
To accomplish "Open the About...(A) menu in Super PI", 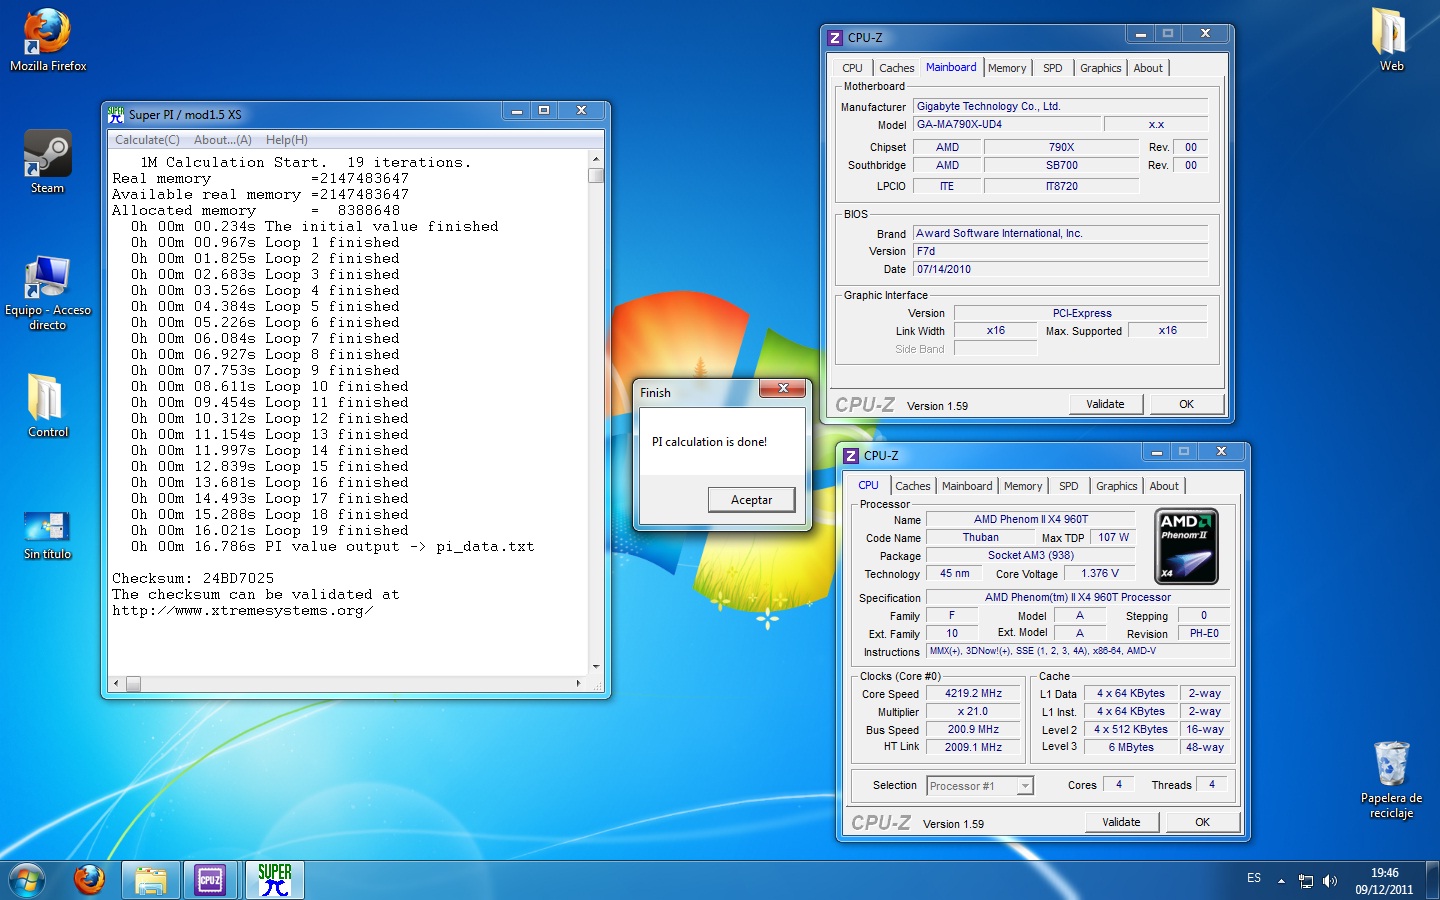I will coord(223,140).
